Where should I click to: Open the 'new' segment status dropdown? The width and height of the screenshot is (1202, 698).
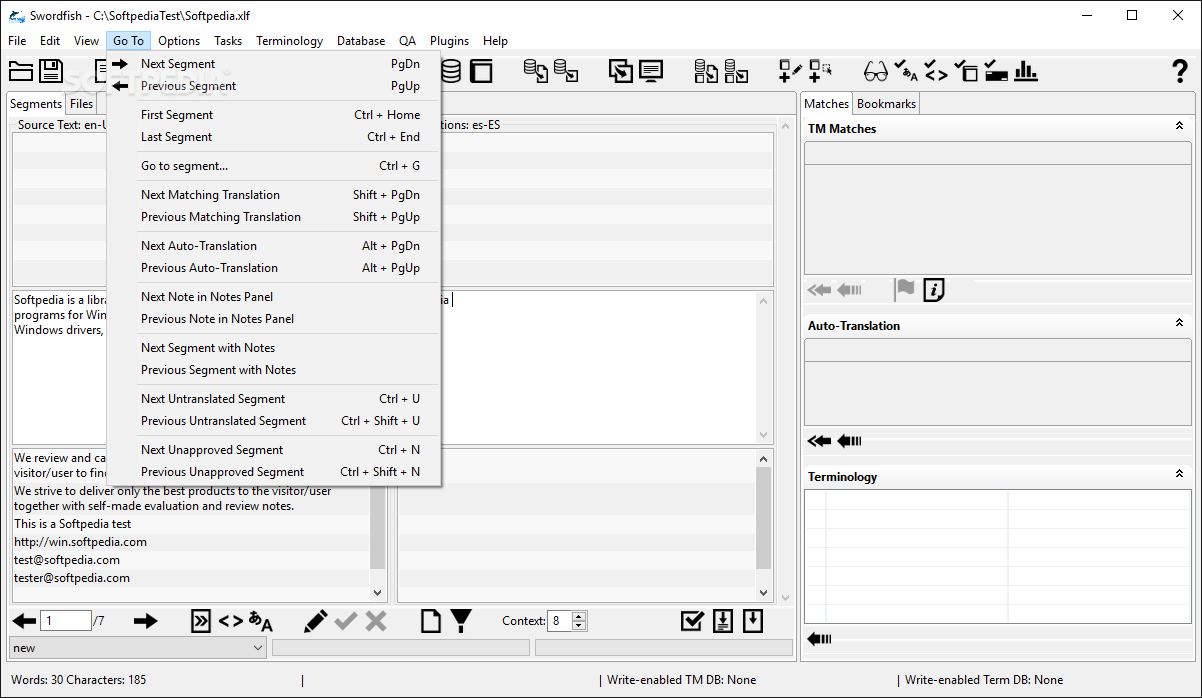(137, 648)
